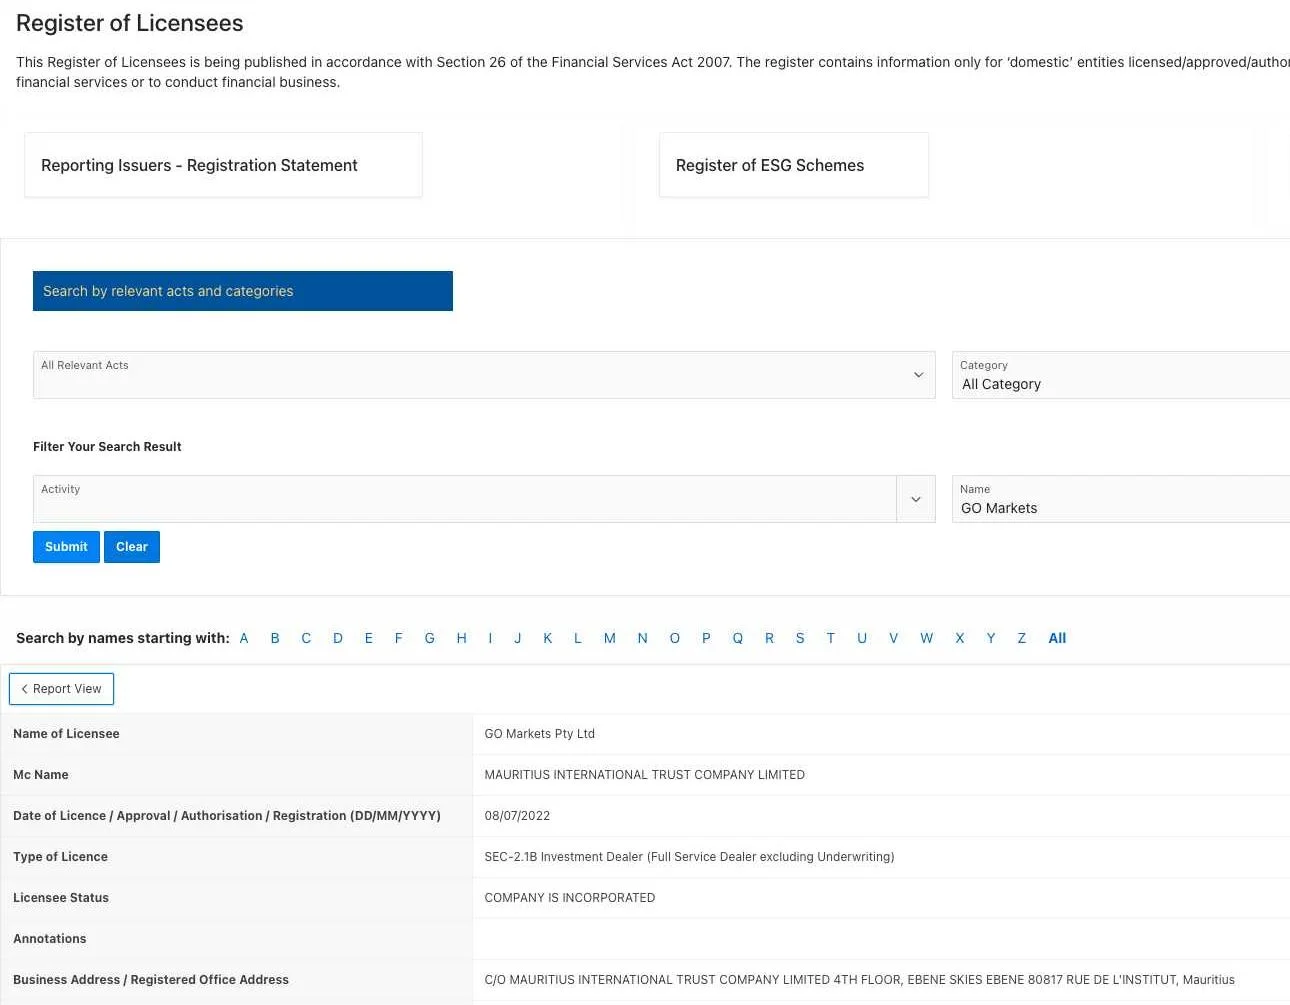Submit the search filter
The image size is (1290, 1005).
(66, 547)
